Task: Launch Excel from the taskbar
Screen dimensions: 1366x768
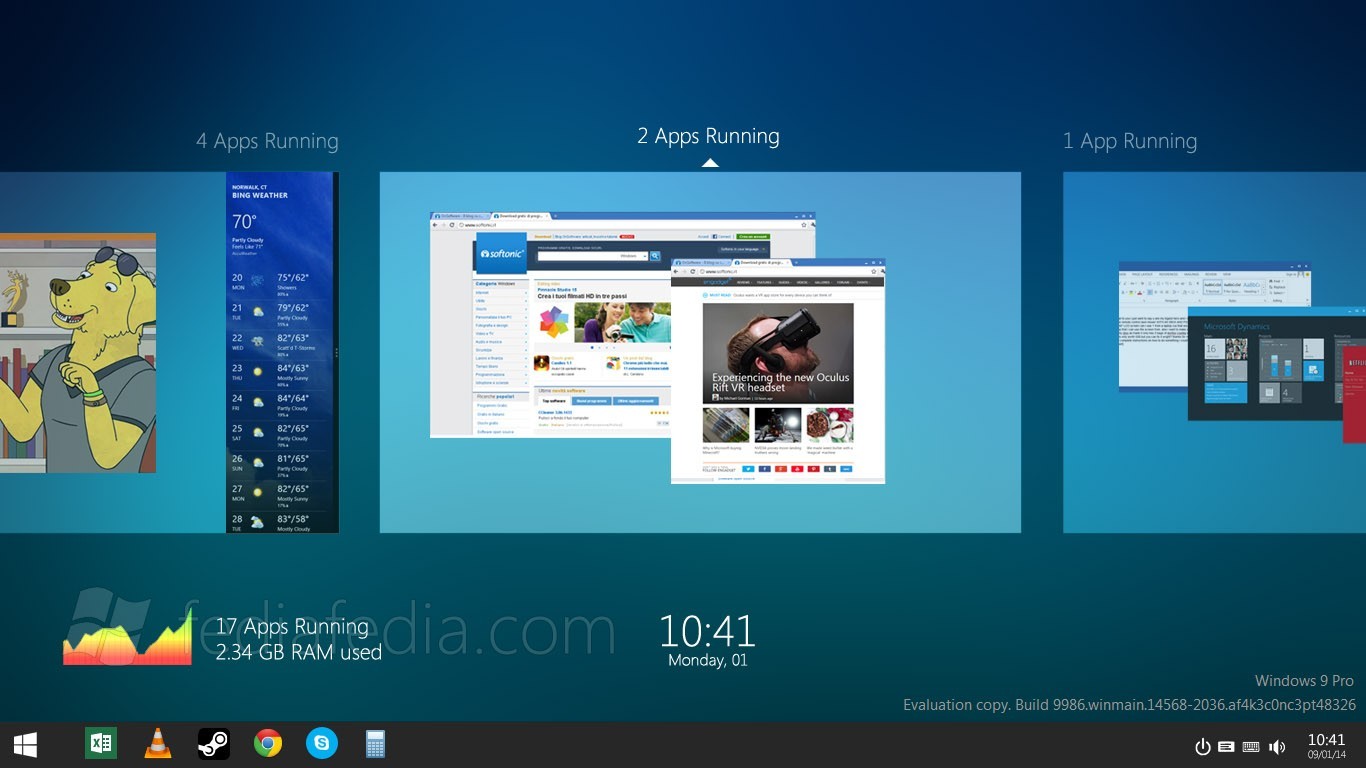Action: pyautogui.click(x=101, y=744)
